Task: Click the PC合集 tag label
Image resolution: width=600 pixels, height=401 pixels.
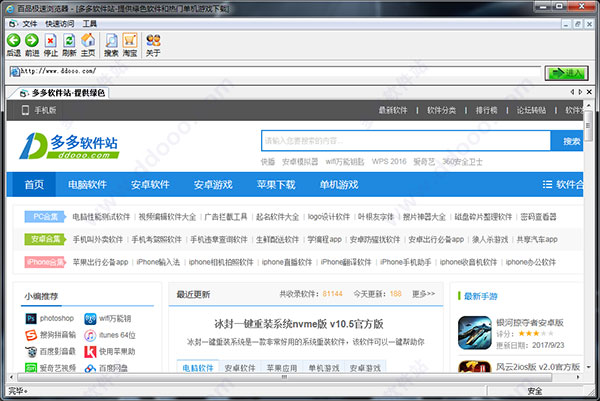Action: [x=45, y=217]
